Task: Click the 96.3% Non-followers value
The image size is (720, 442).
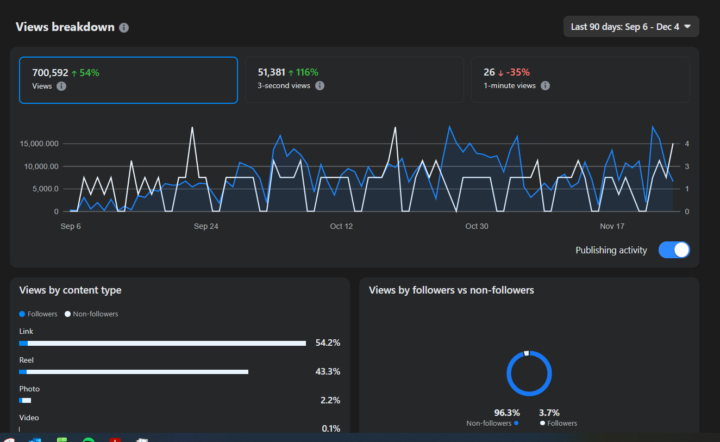Action: (x=507, y=413)
